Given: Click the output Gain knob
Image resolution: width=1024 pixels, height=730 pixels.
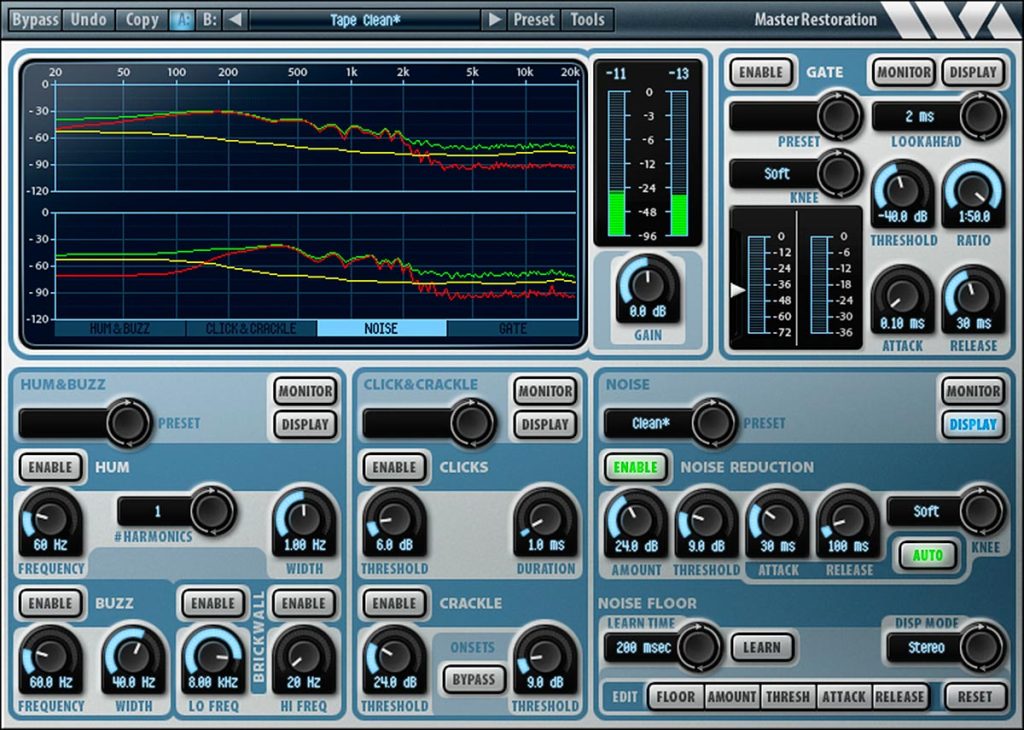Looking at the screenshot, I should tap(647, 289).
